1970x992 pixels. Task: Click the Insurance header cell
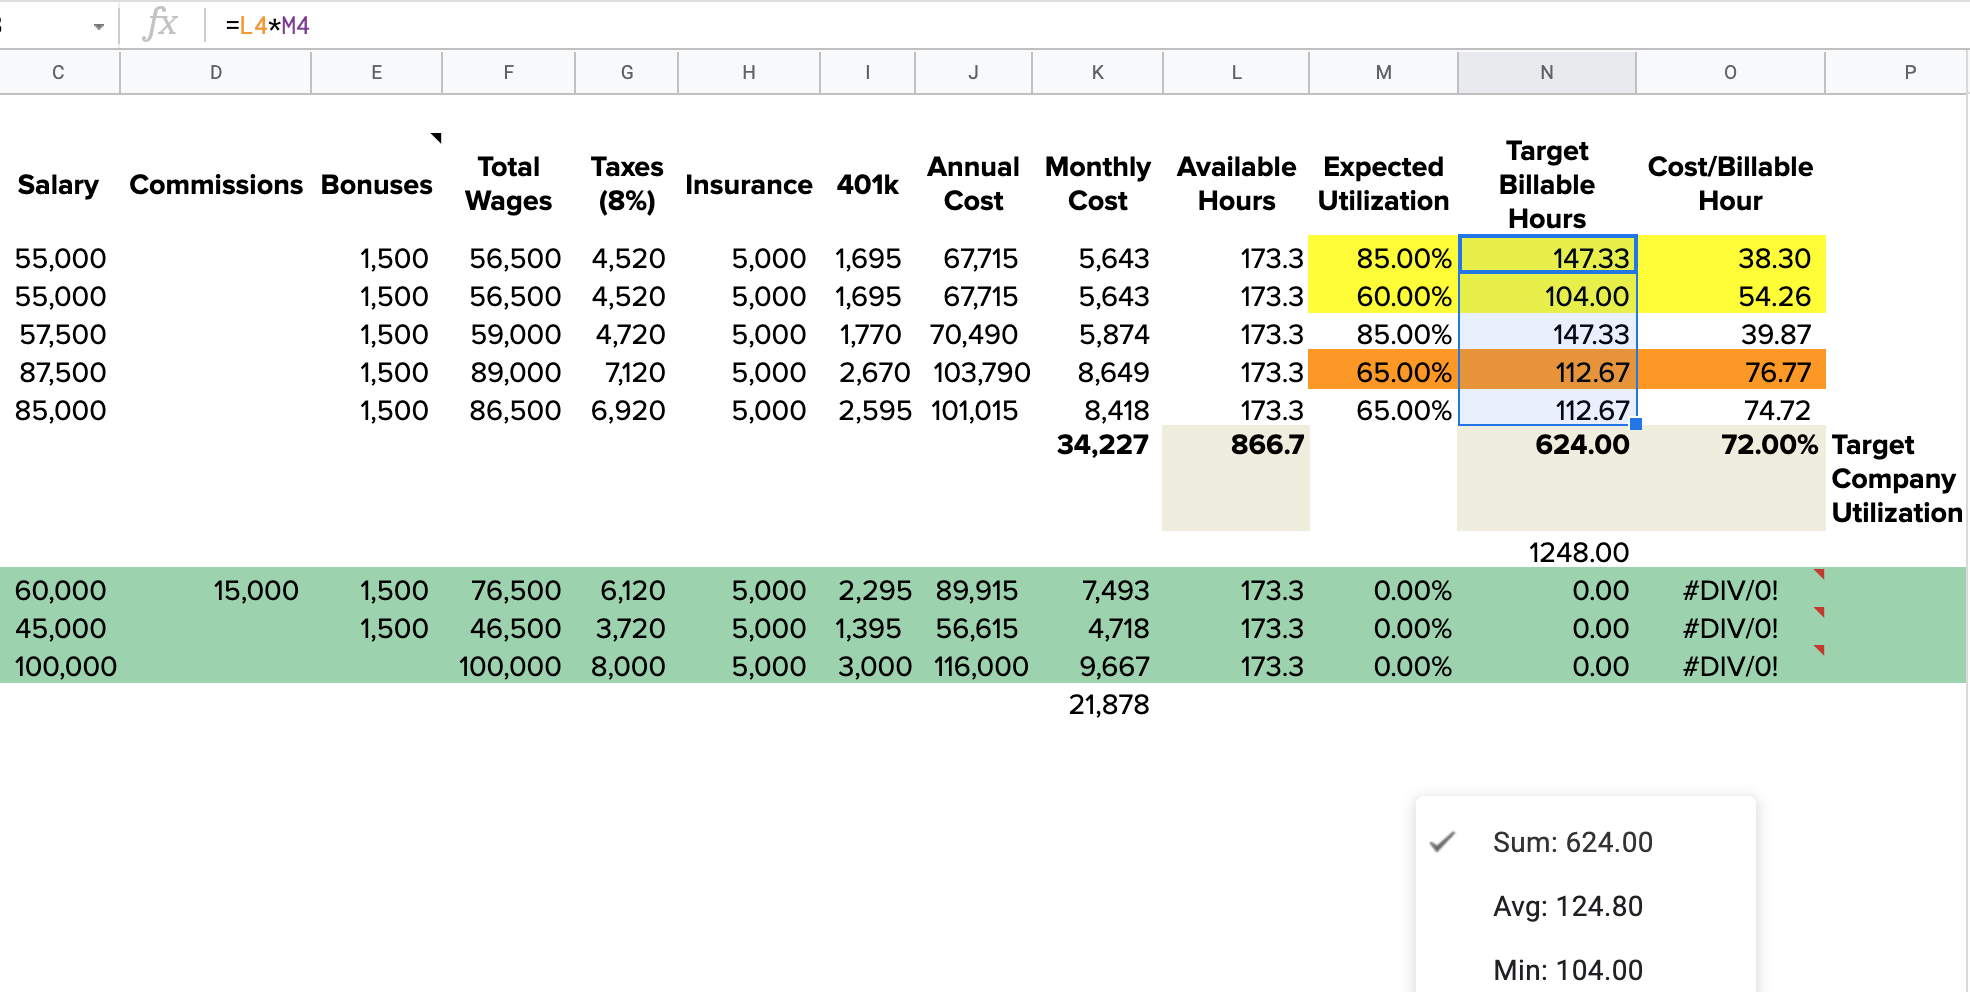749,185
